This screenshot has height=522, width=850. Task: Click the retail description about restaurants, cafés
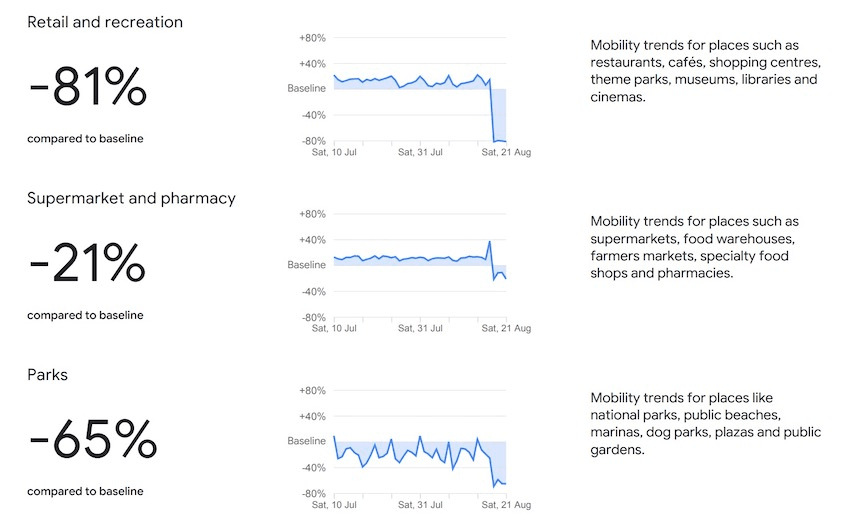[705, 72]
